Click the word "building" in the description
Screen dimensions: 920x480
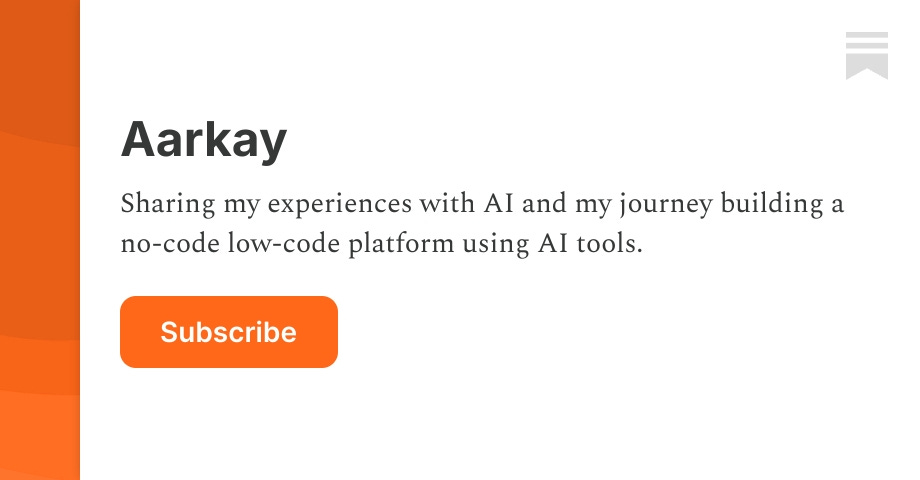click(x=772, y=204)
